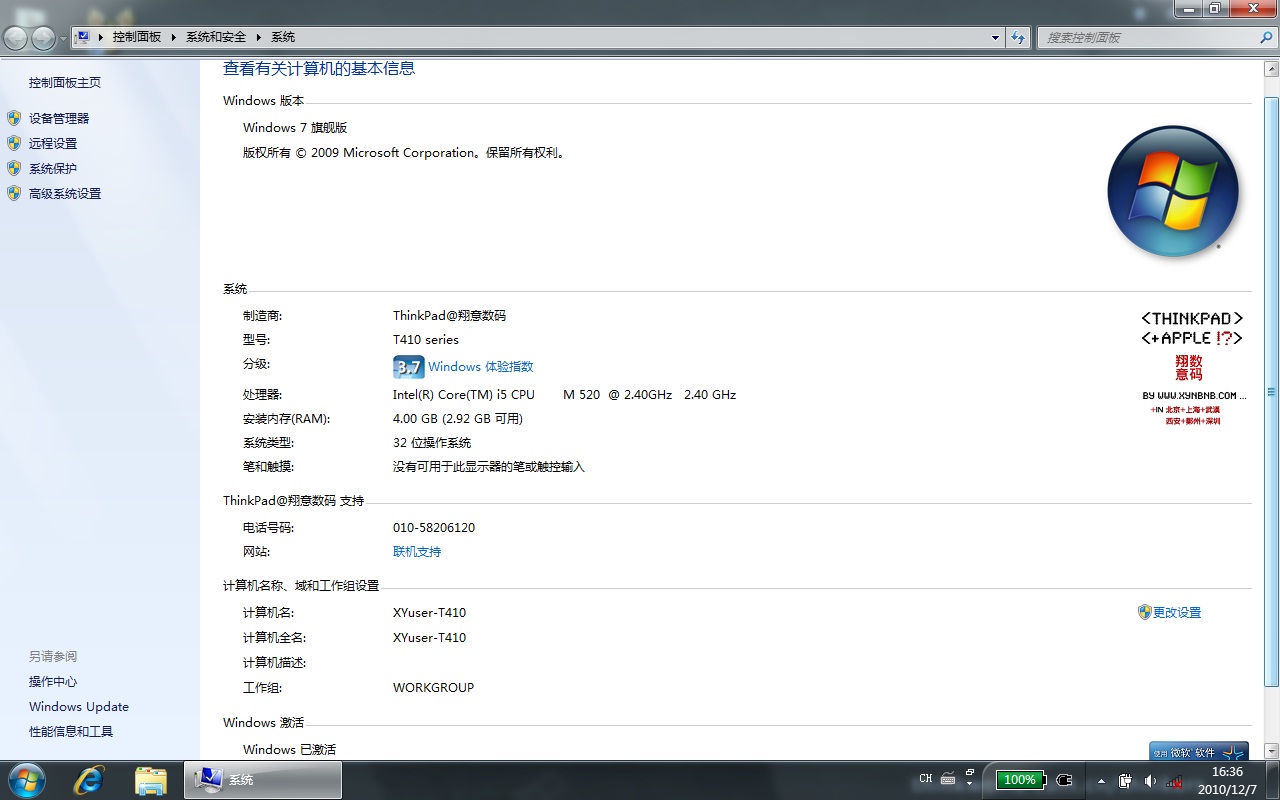Click the 32 位操作系统 text
Image resolution: width=1280 pixels, height=800 pixels.
click(432, 443)
